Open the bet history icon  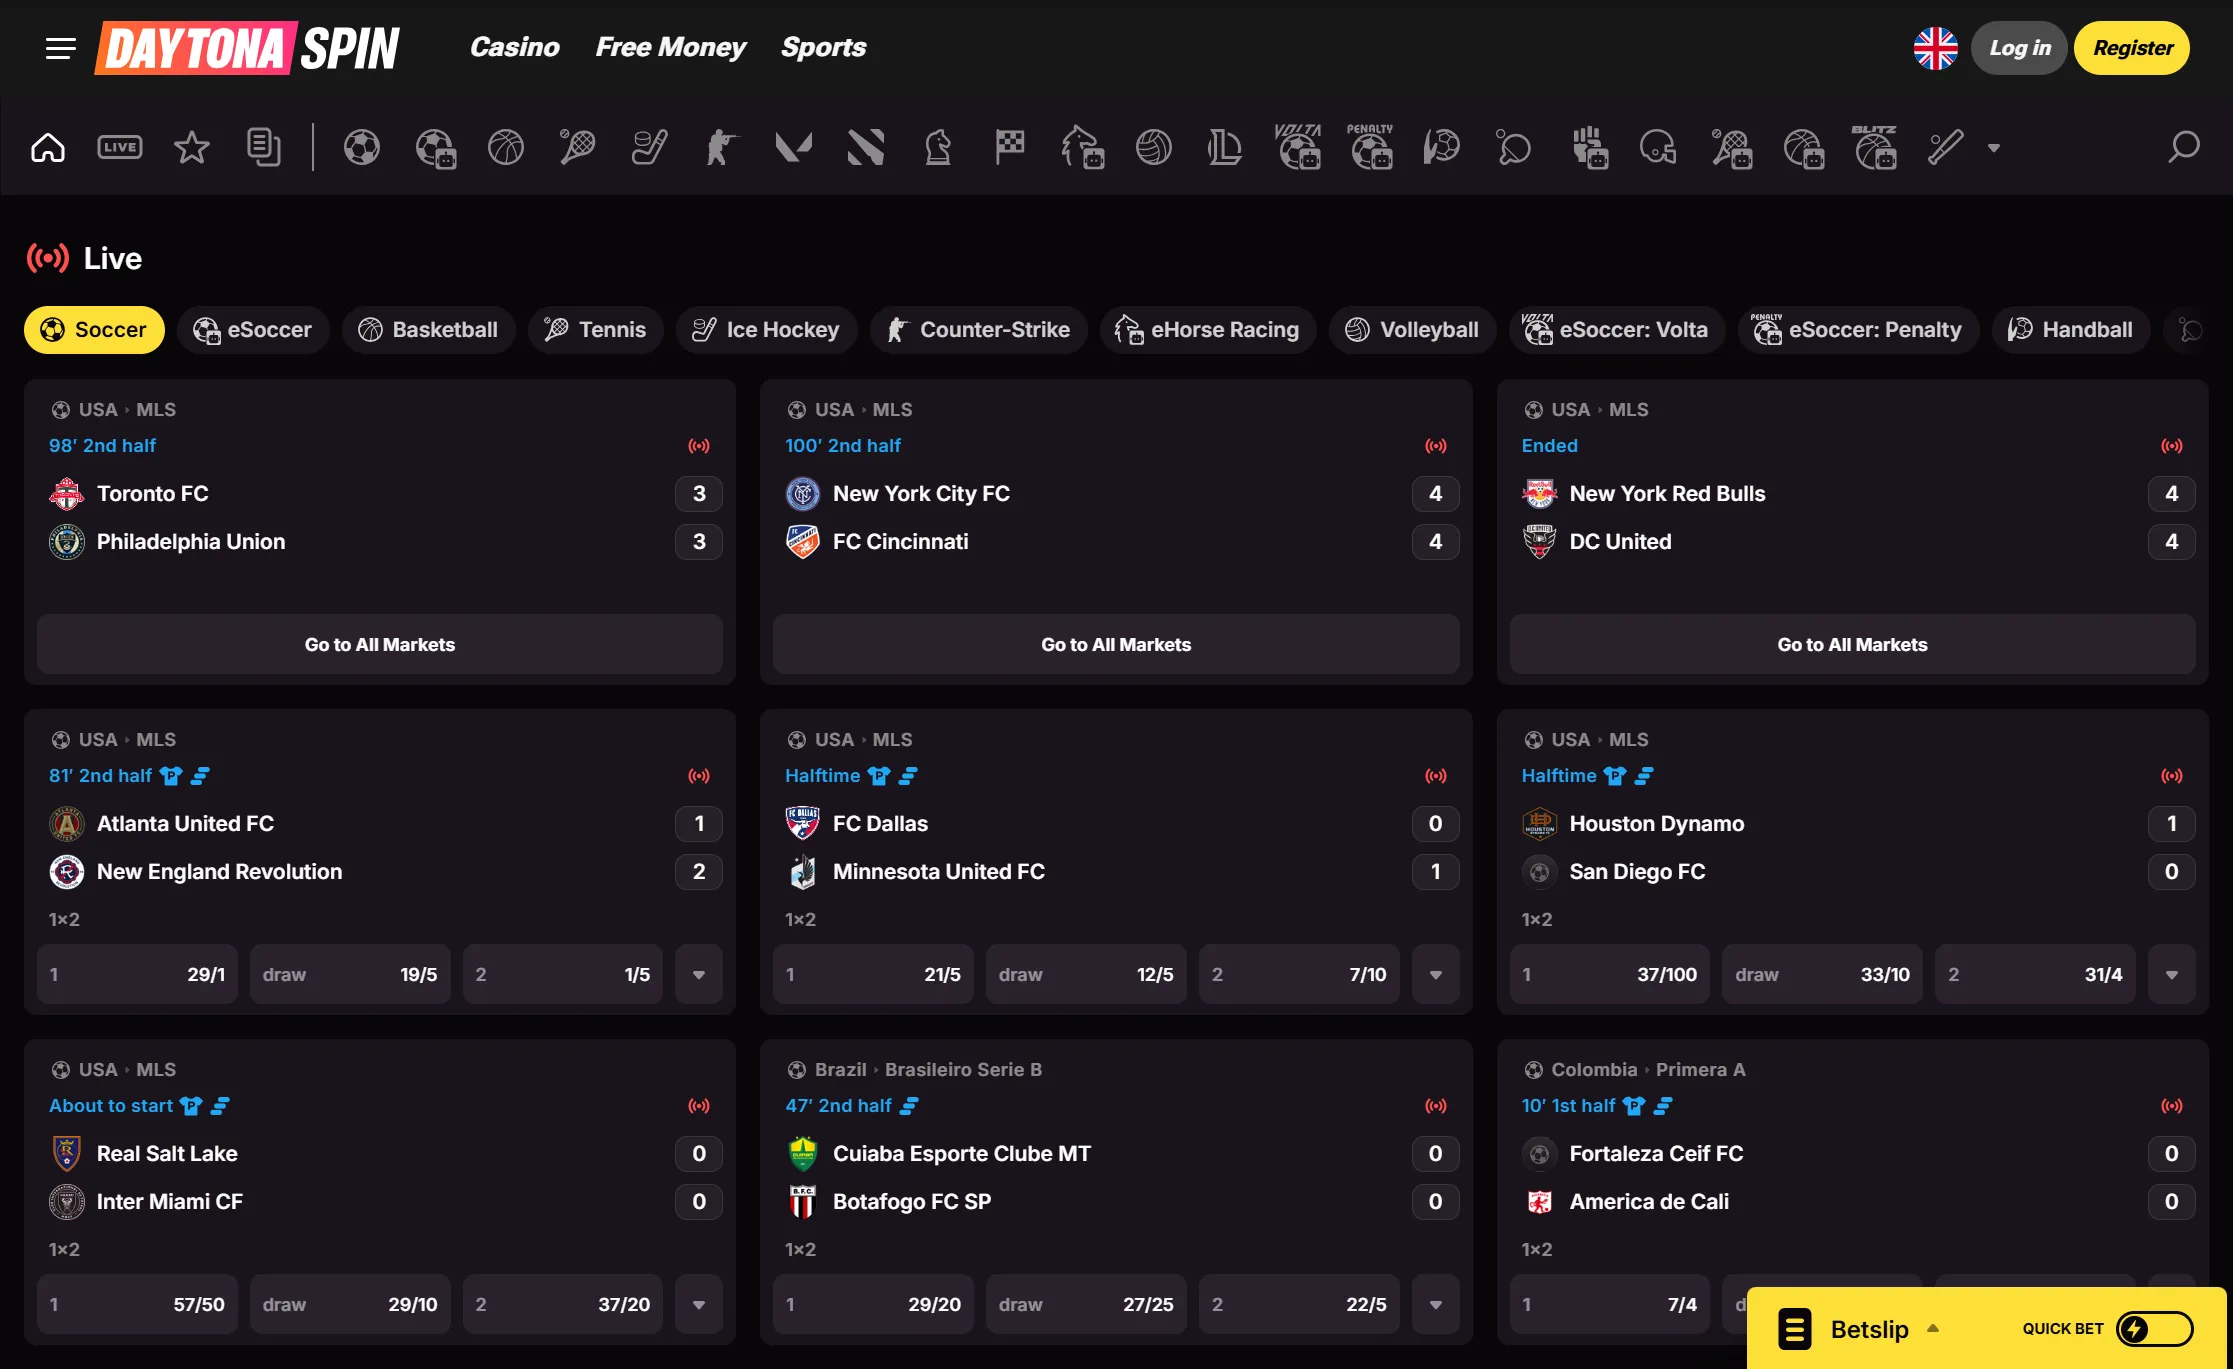tap(264, 148)
